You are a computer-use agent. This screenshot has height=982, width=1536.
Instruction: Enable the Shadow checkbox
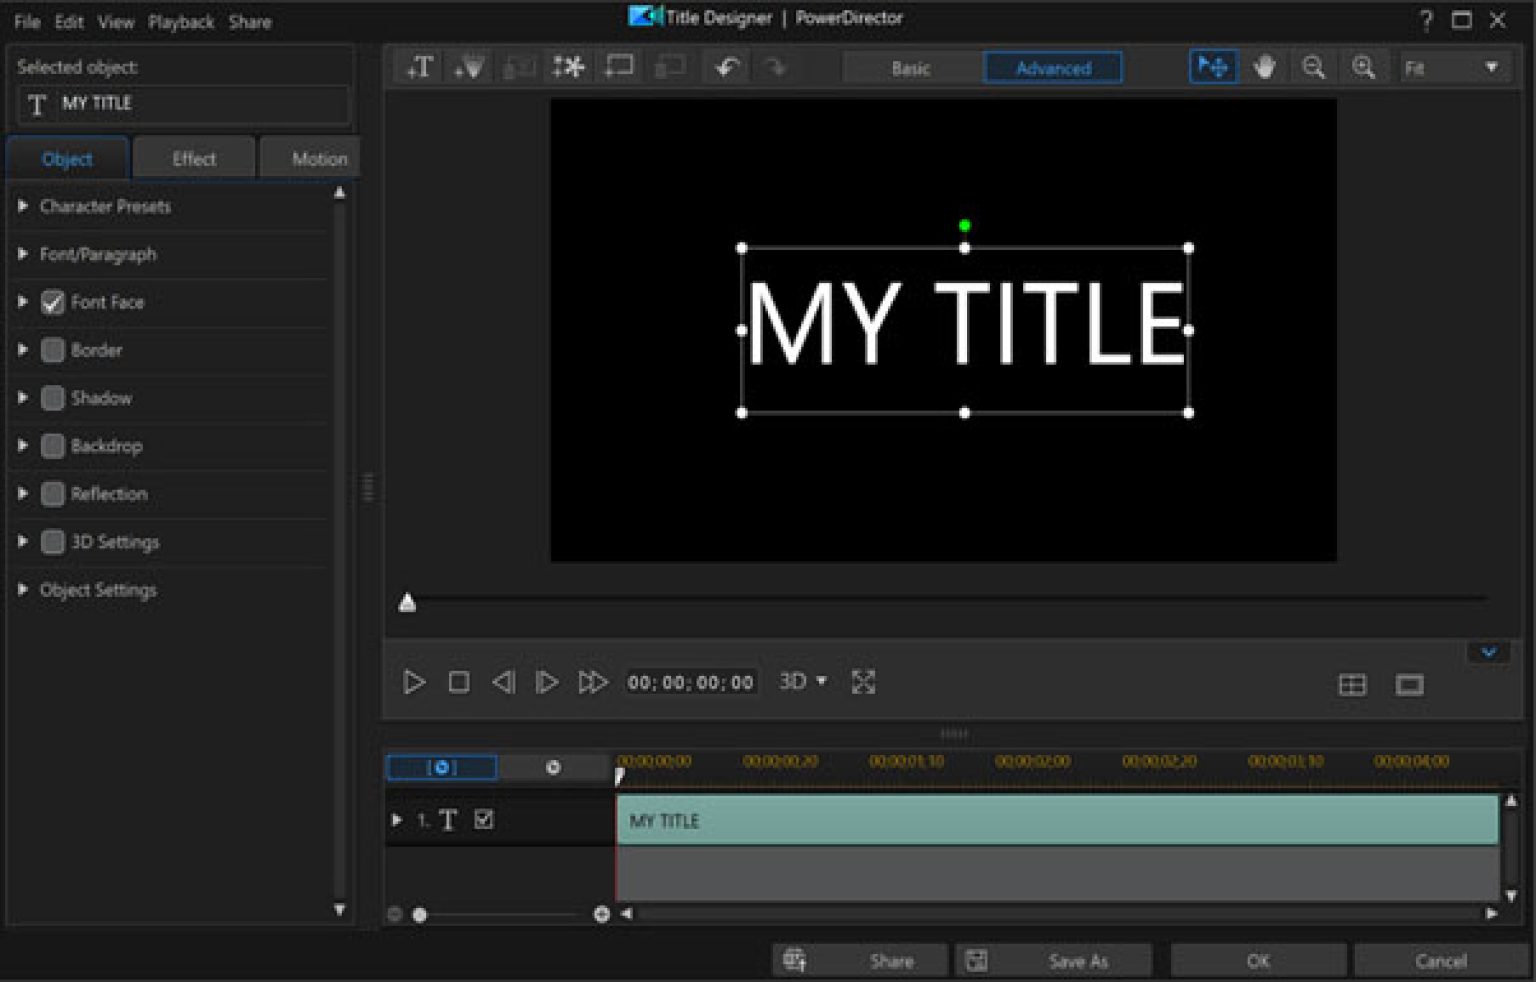[x=53, y=398]
